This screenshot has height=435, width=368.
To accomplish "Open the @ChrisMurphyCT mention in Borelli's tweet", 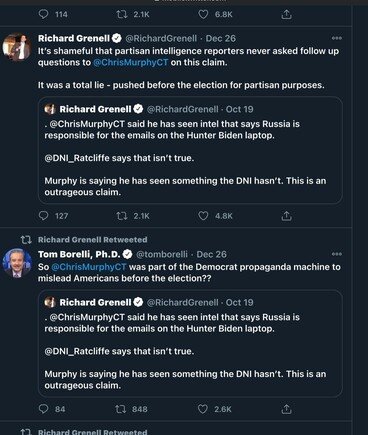I will pos(89,267).
